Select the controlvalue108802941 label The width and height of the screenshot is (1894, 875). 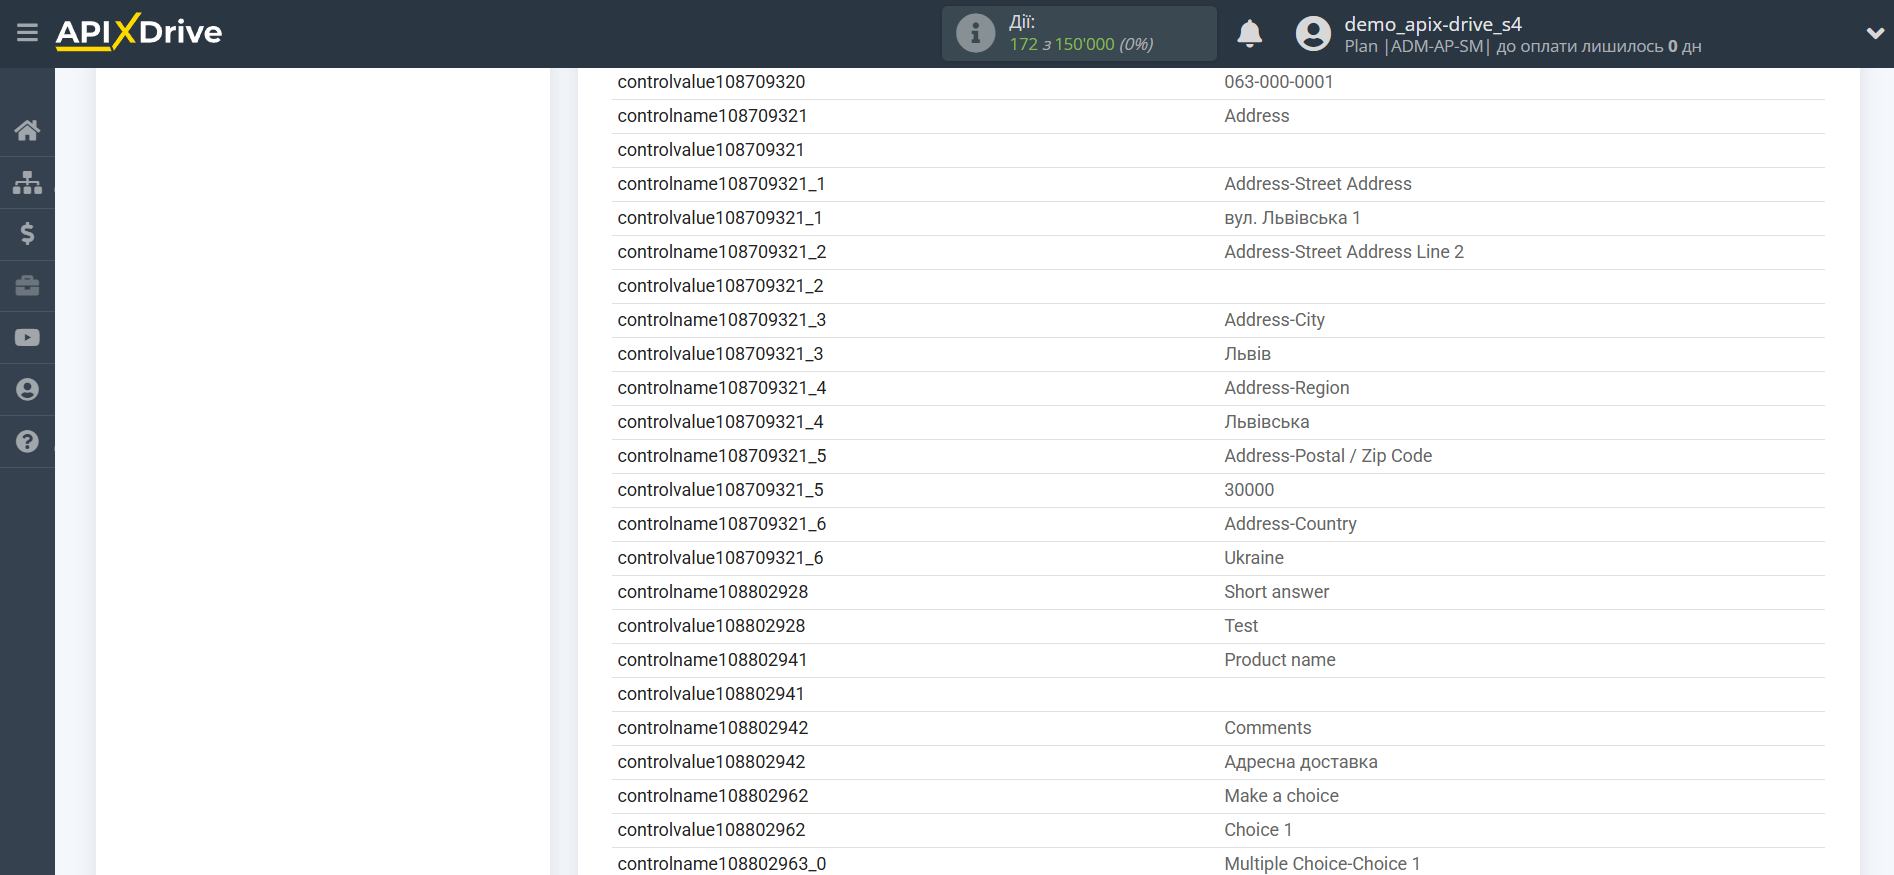pyautogui.click(x=710, y=694)
